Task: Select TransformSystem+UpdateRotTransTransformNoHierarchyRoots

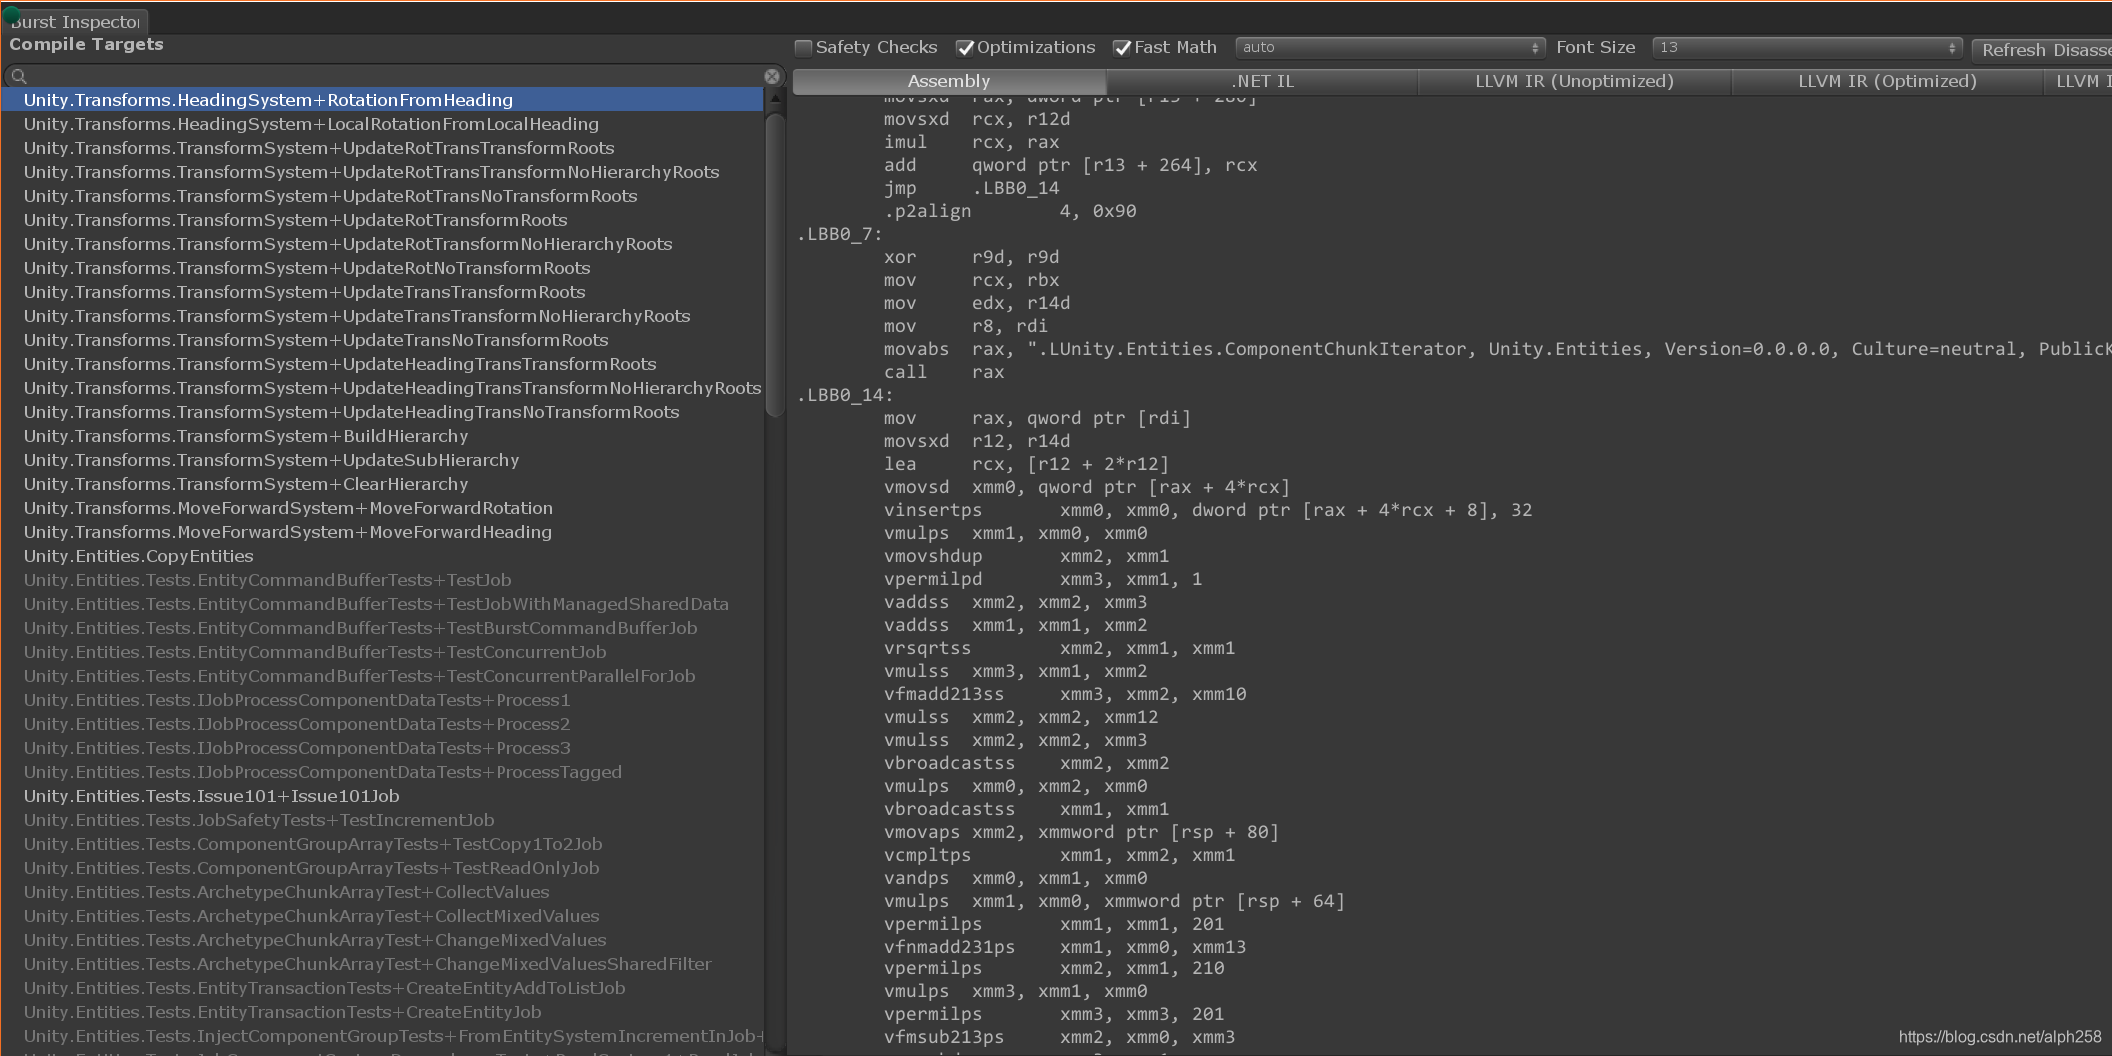Action: (x=382, y=172)
